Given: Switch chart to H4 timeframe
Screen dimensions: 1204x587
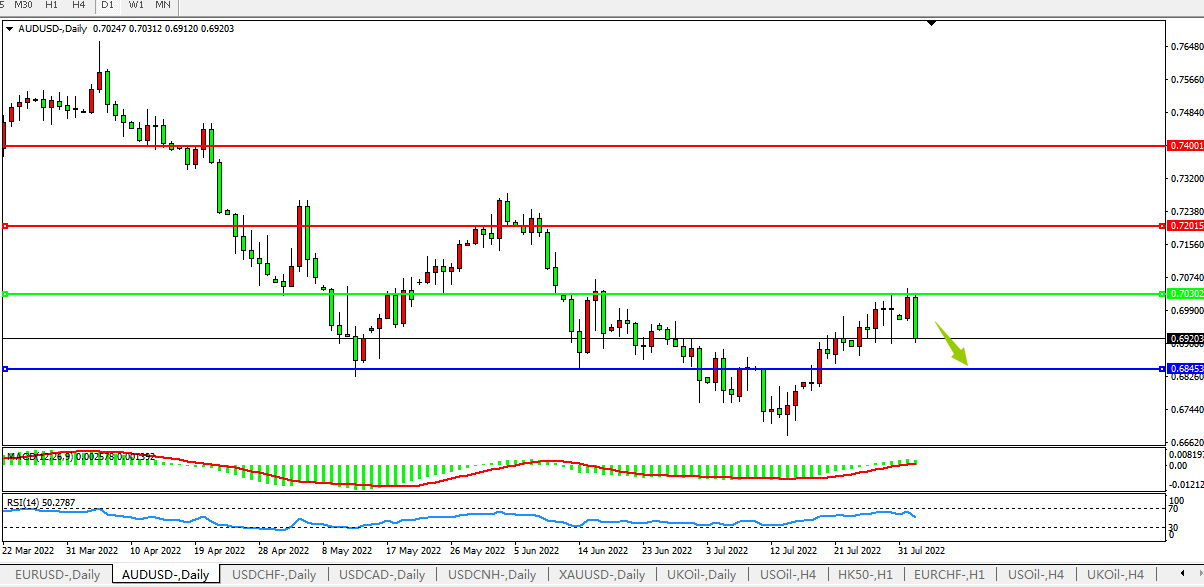Looking at the screenshot, I should pos(78,5).
